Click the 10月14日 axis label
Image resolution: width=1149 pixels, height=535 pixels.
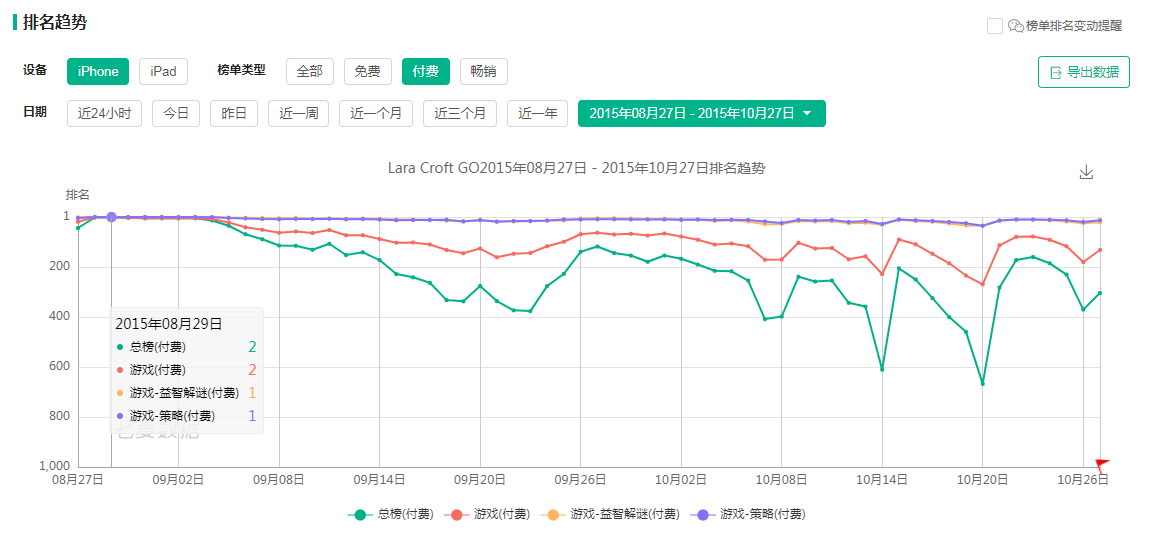(882, 480)
